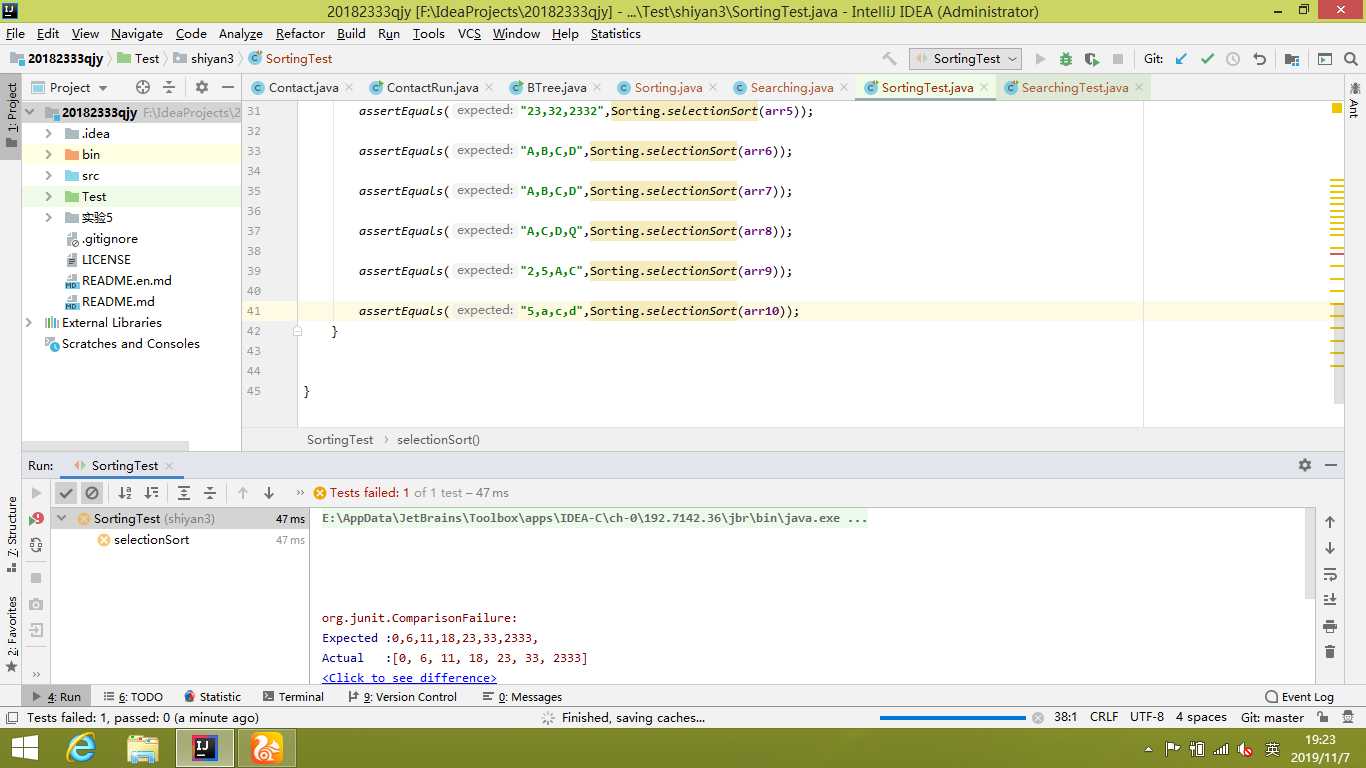Open Run panel settings gear
The height and width of the screenshot is (768, 1366).
pyautogui.click(x=1304, y=465)
